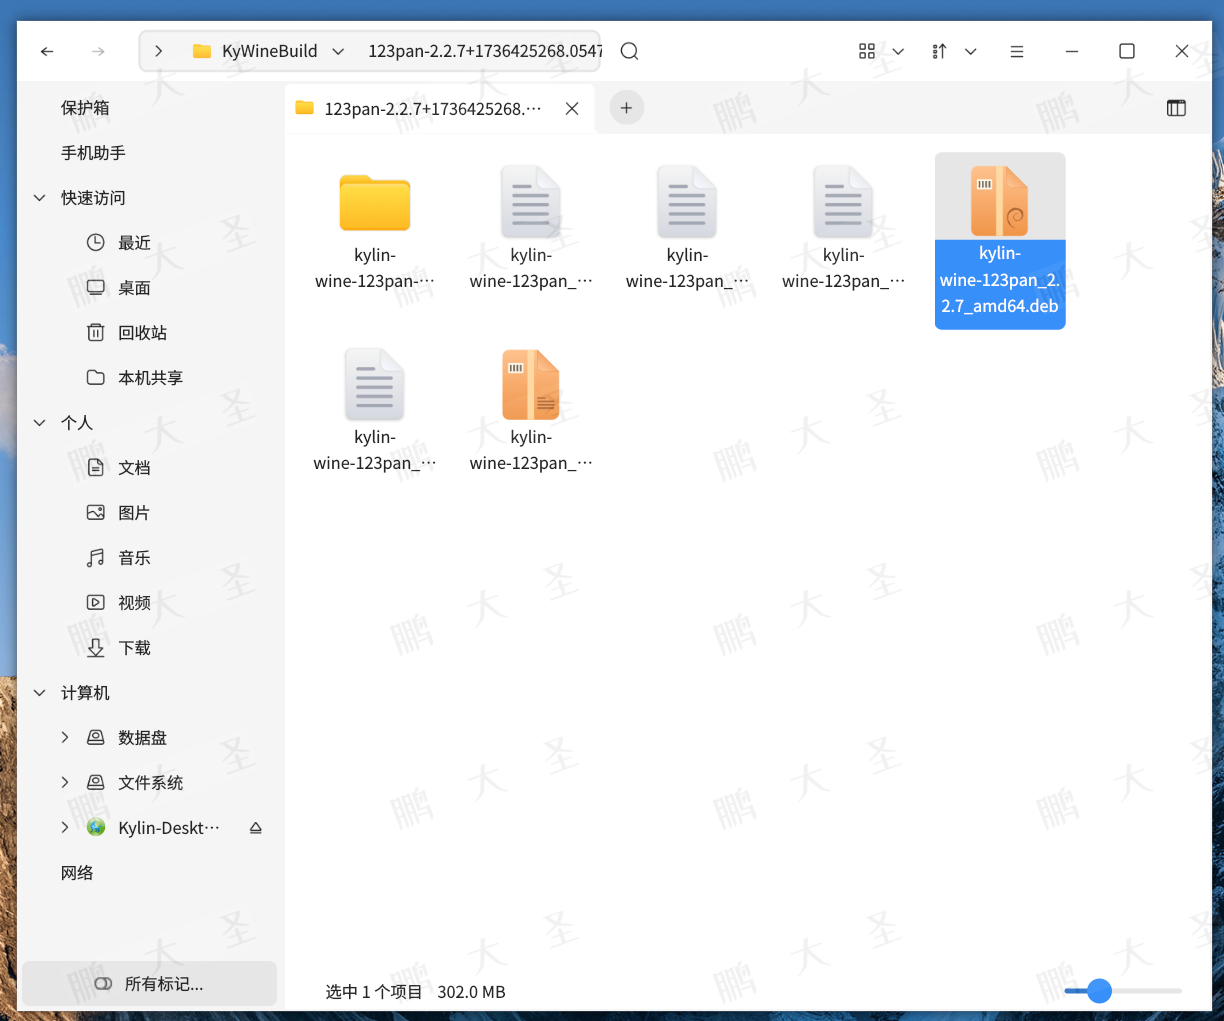Click the download arrow icon beside 下载

tap(96, 647)
